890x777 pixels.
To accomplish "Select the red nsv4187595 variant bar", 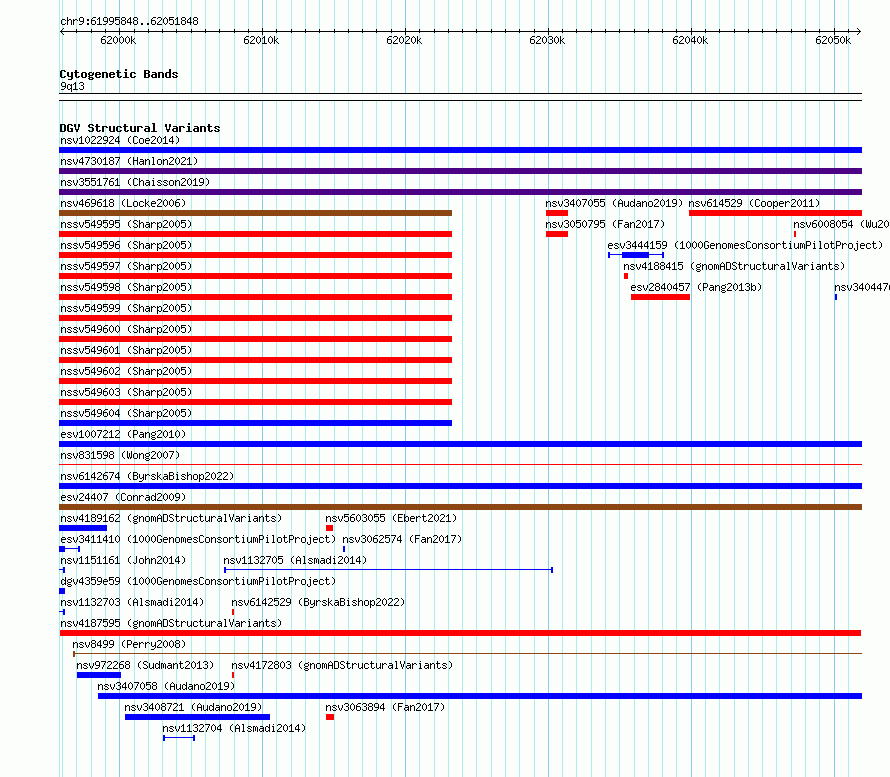I will (x=460, y=633).
